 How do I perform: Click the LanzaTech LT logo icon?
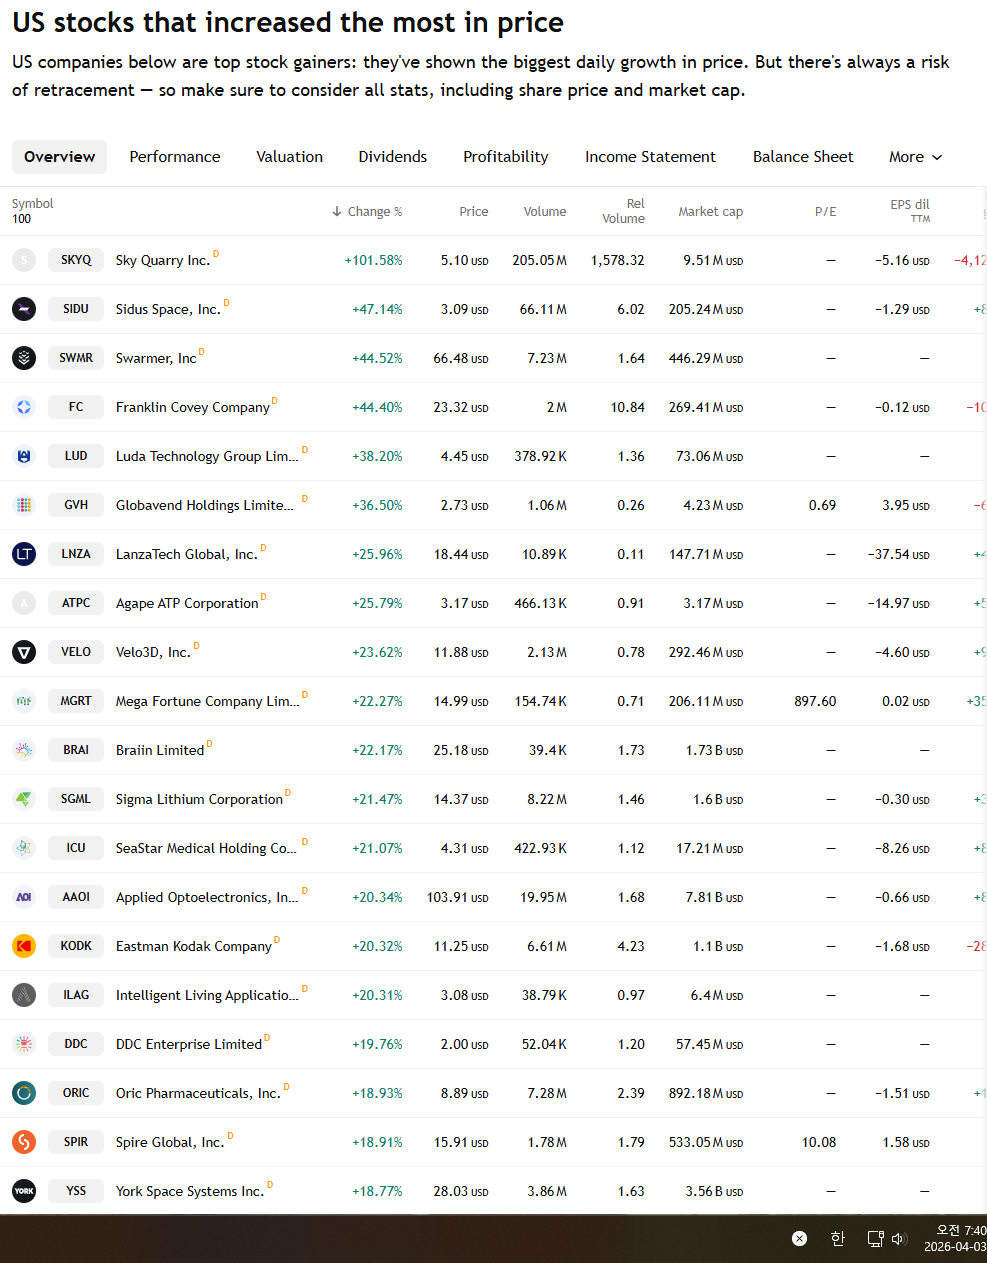pyautogui.click(x=24, y=554)
